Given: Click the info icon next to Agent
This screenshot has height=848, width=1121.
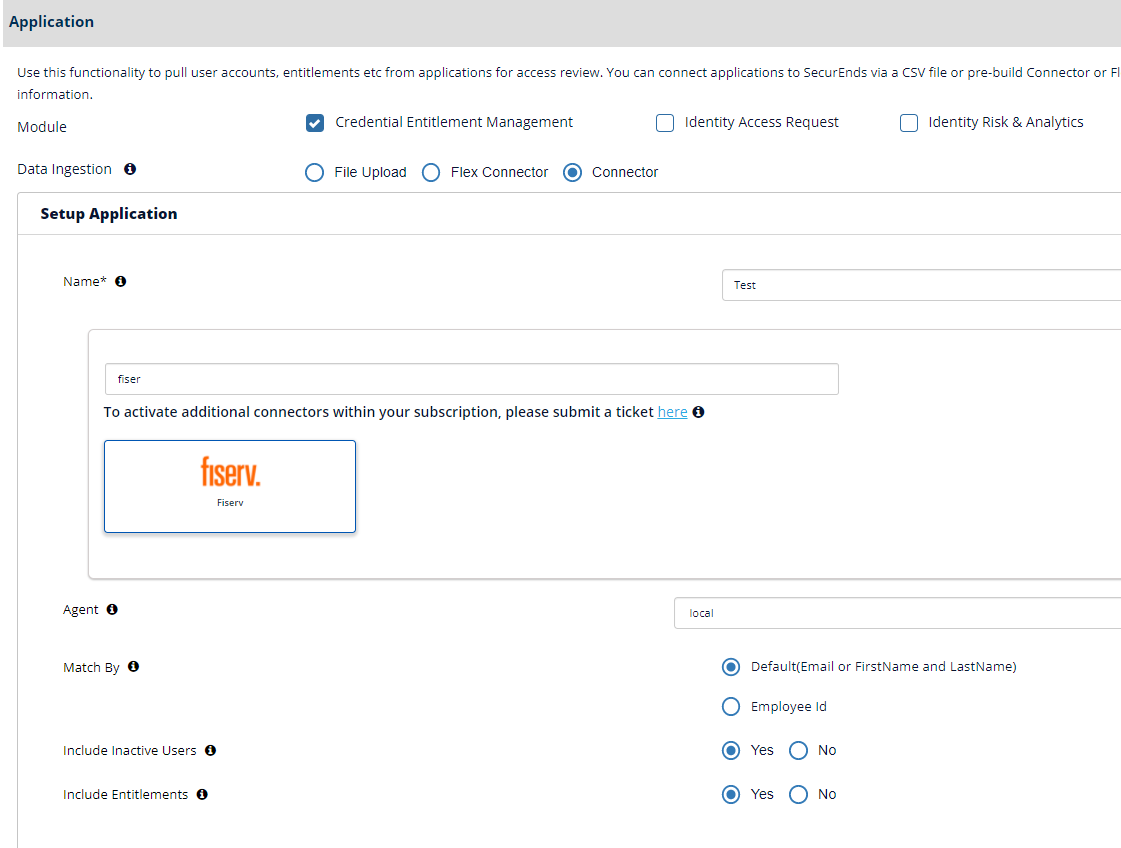Looking at the screenshot, I should click(111, 609).
